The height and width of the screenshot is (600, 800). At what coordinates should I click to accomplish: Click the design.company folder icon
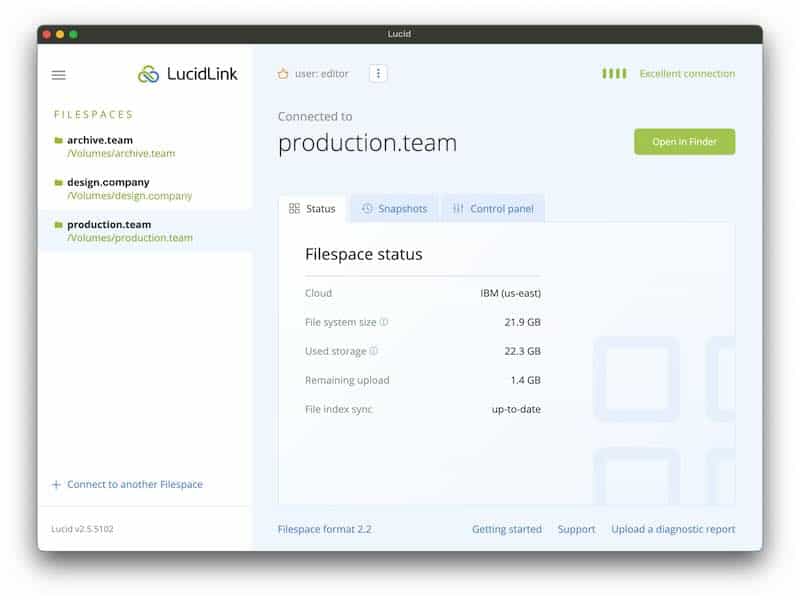pyautogui.click(x=58, y=183)
